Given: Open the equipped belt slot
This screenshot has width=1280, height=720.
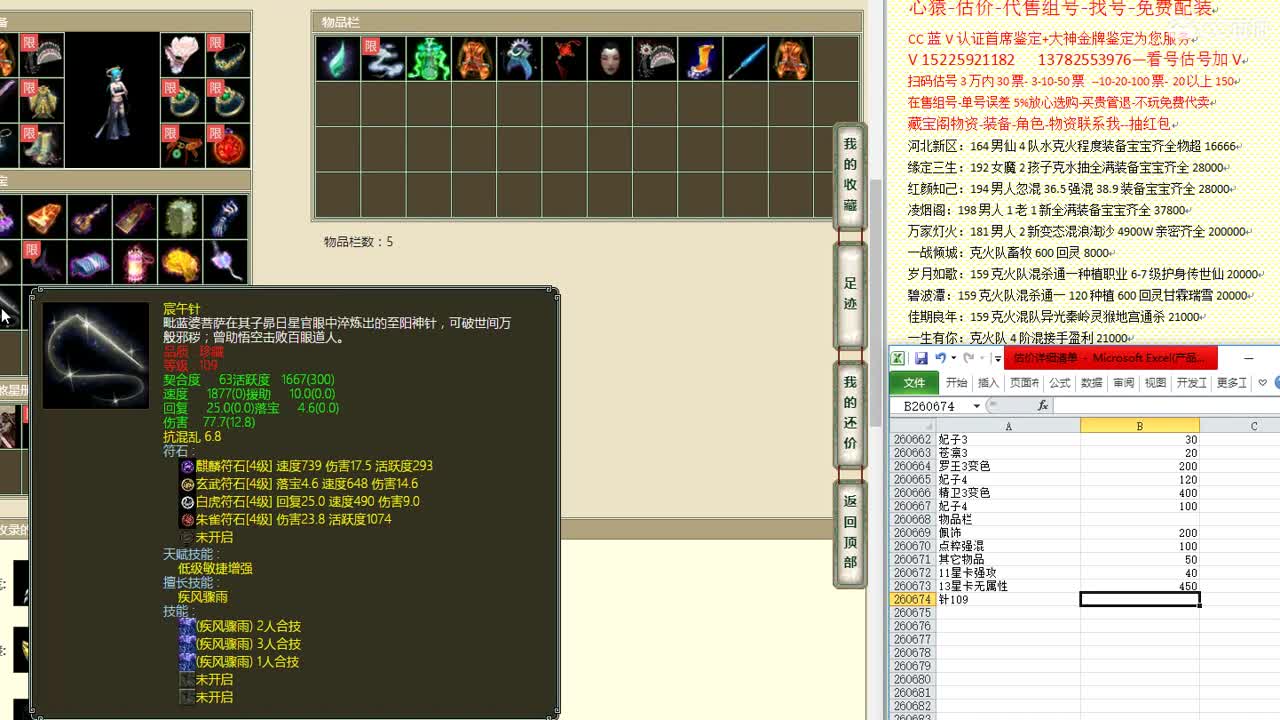Looking at the screenshot, I should [183, 145].
